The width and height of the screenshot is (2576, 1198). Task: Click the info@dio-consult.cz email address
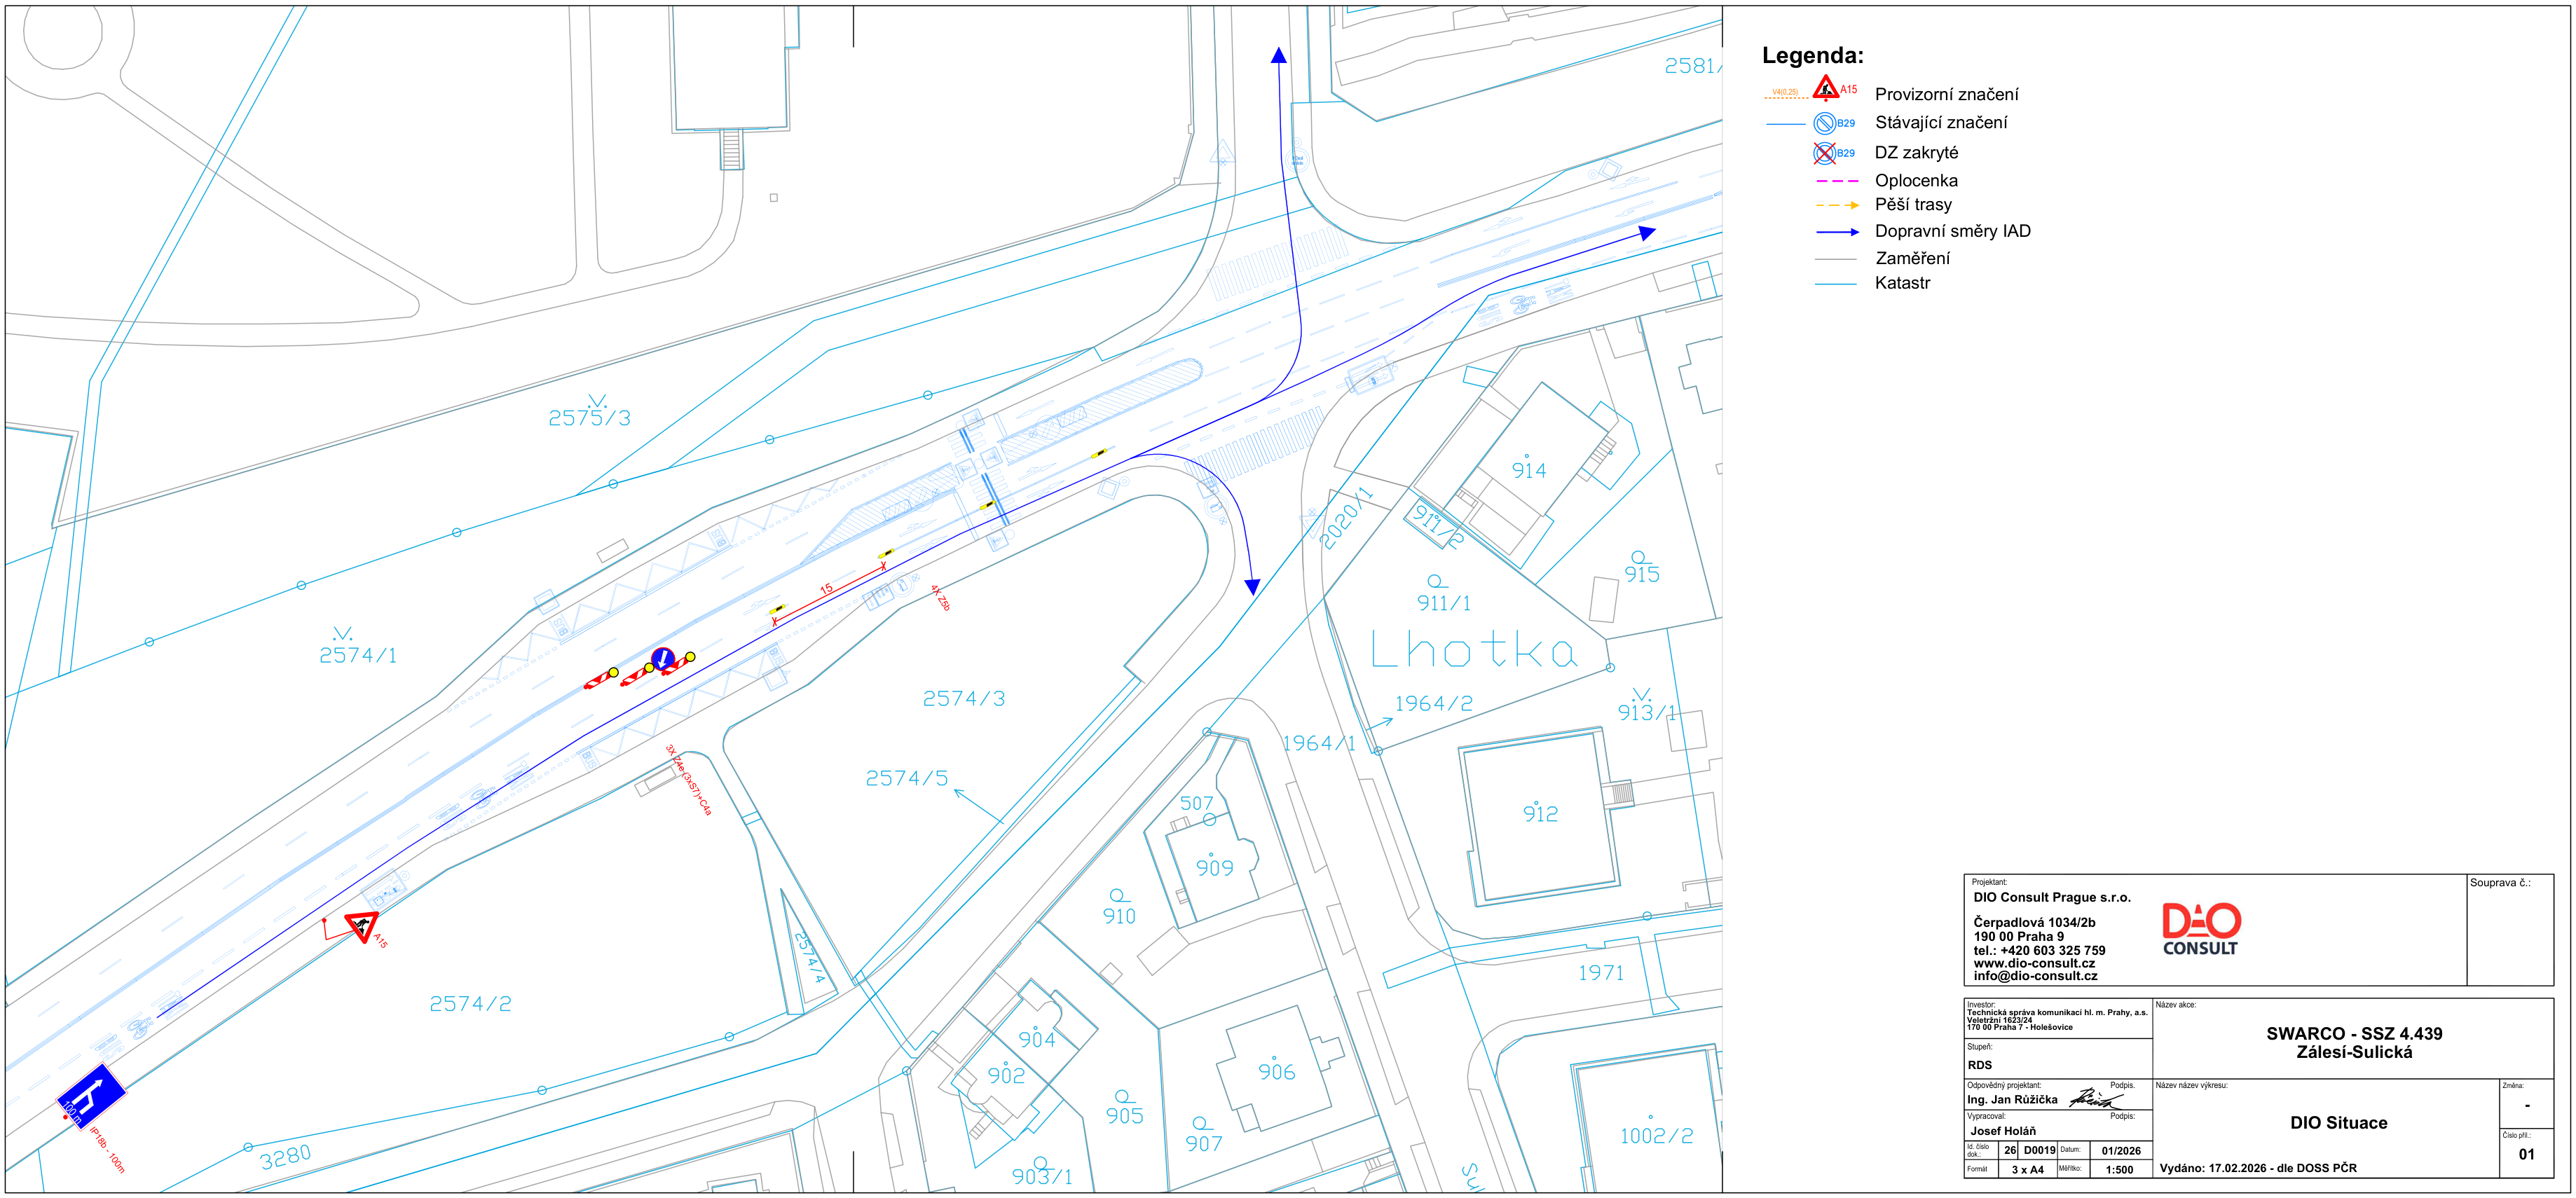tap(2035, 976)
